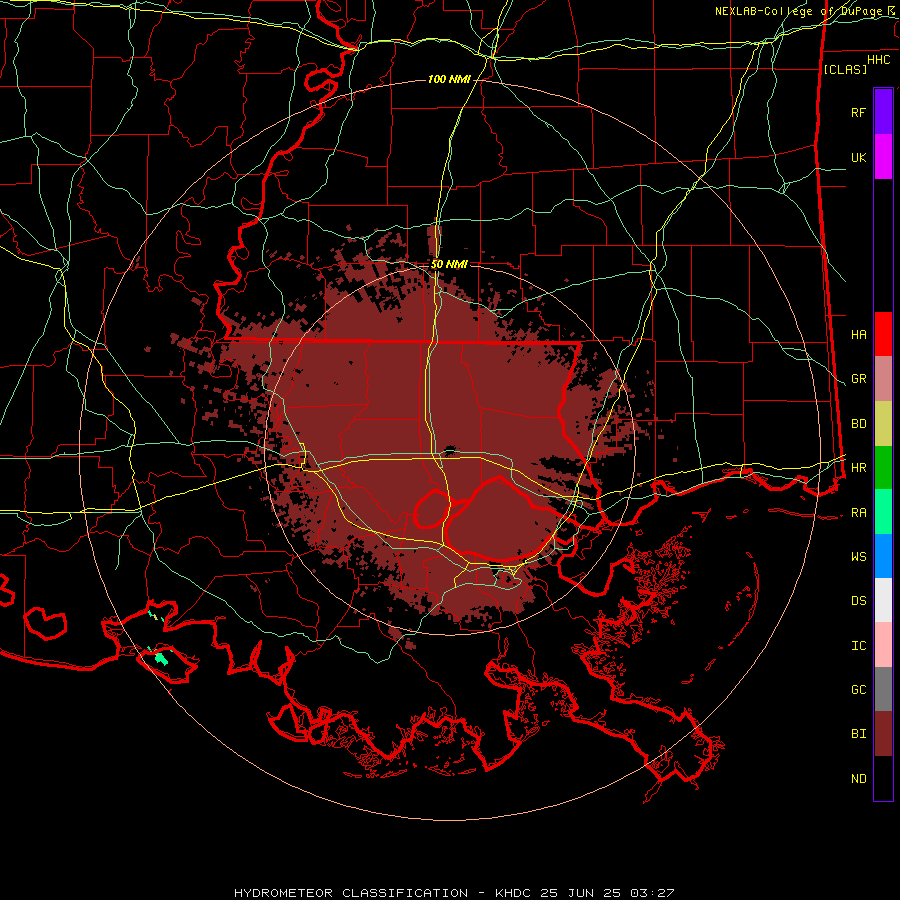This screenshot has height=900, width=900.
Task: Click the BI legend label
Action: tap(858, 734)
